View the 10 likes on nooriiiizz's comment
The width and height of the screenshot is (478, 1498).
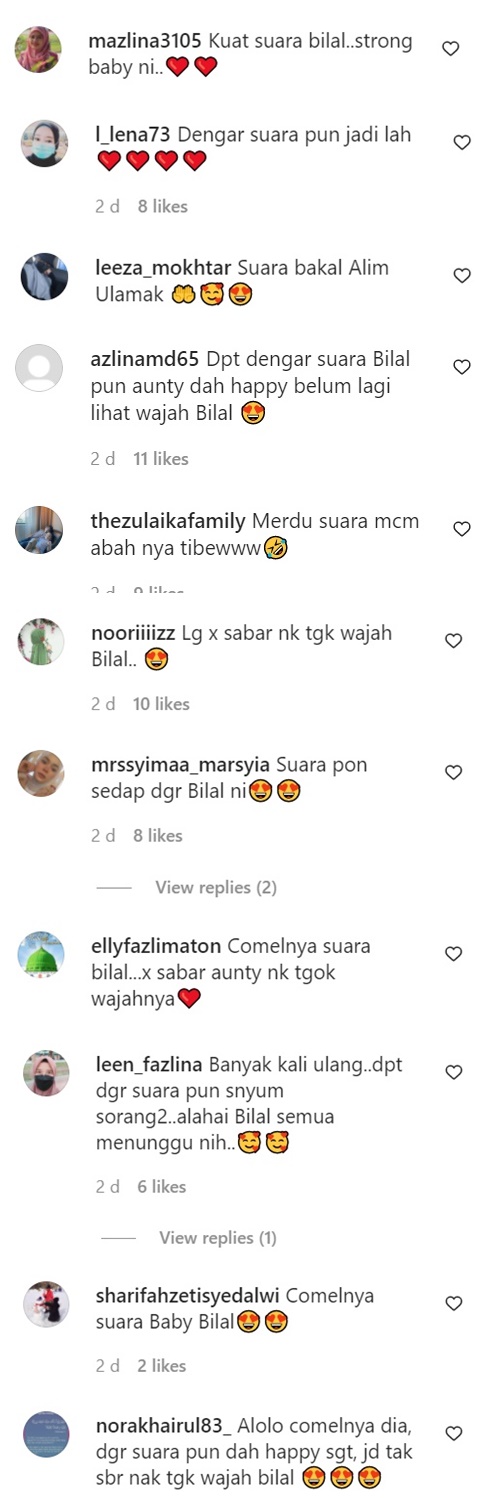point(161,704)
